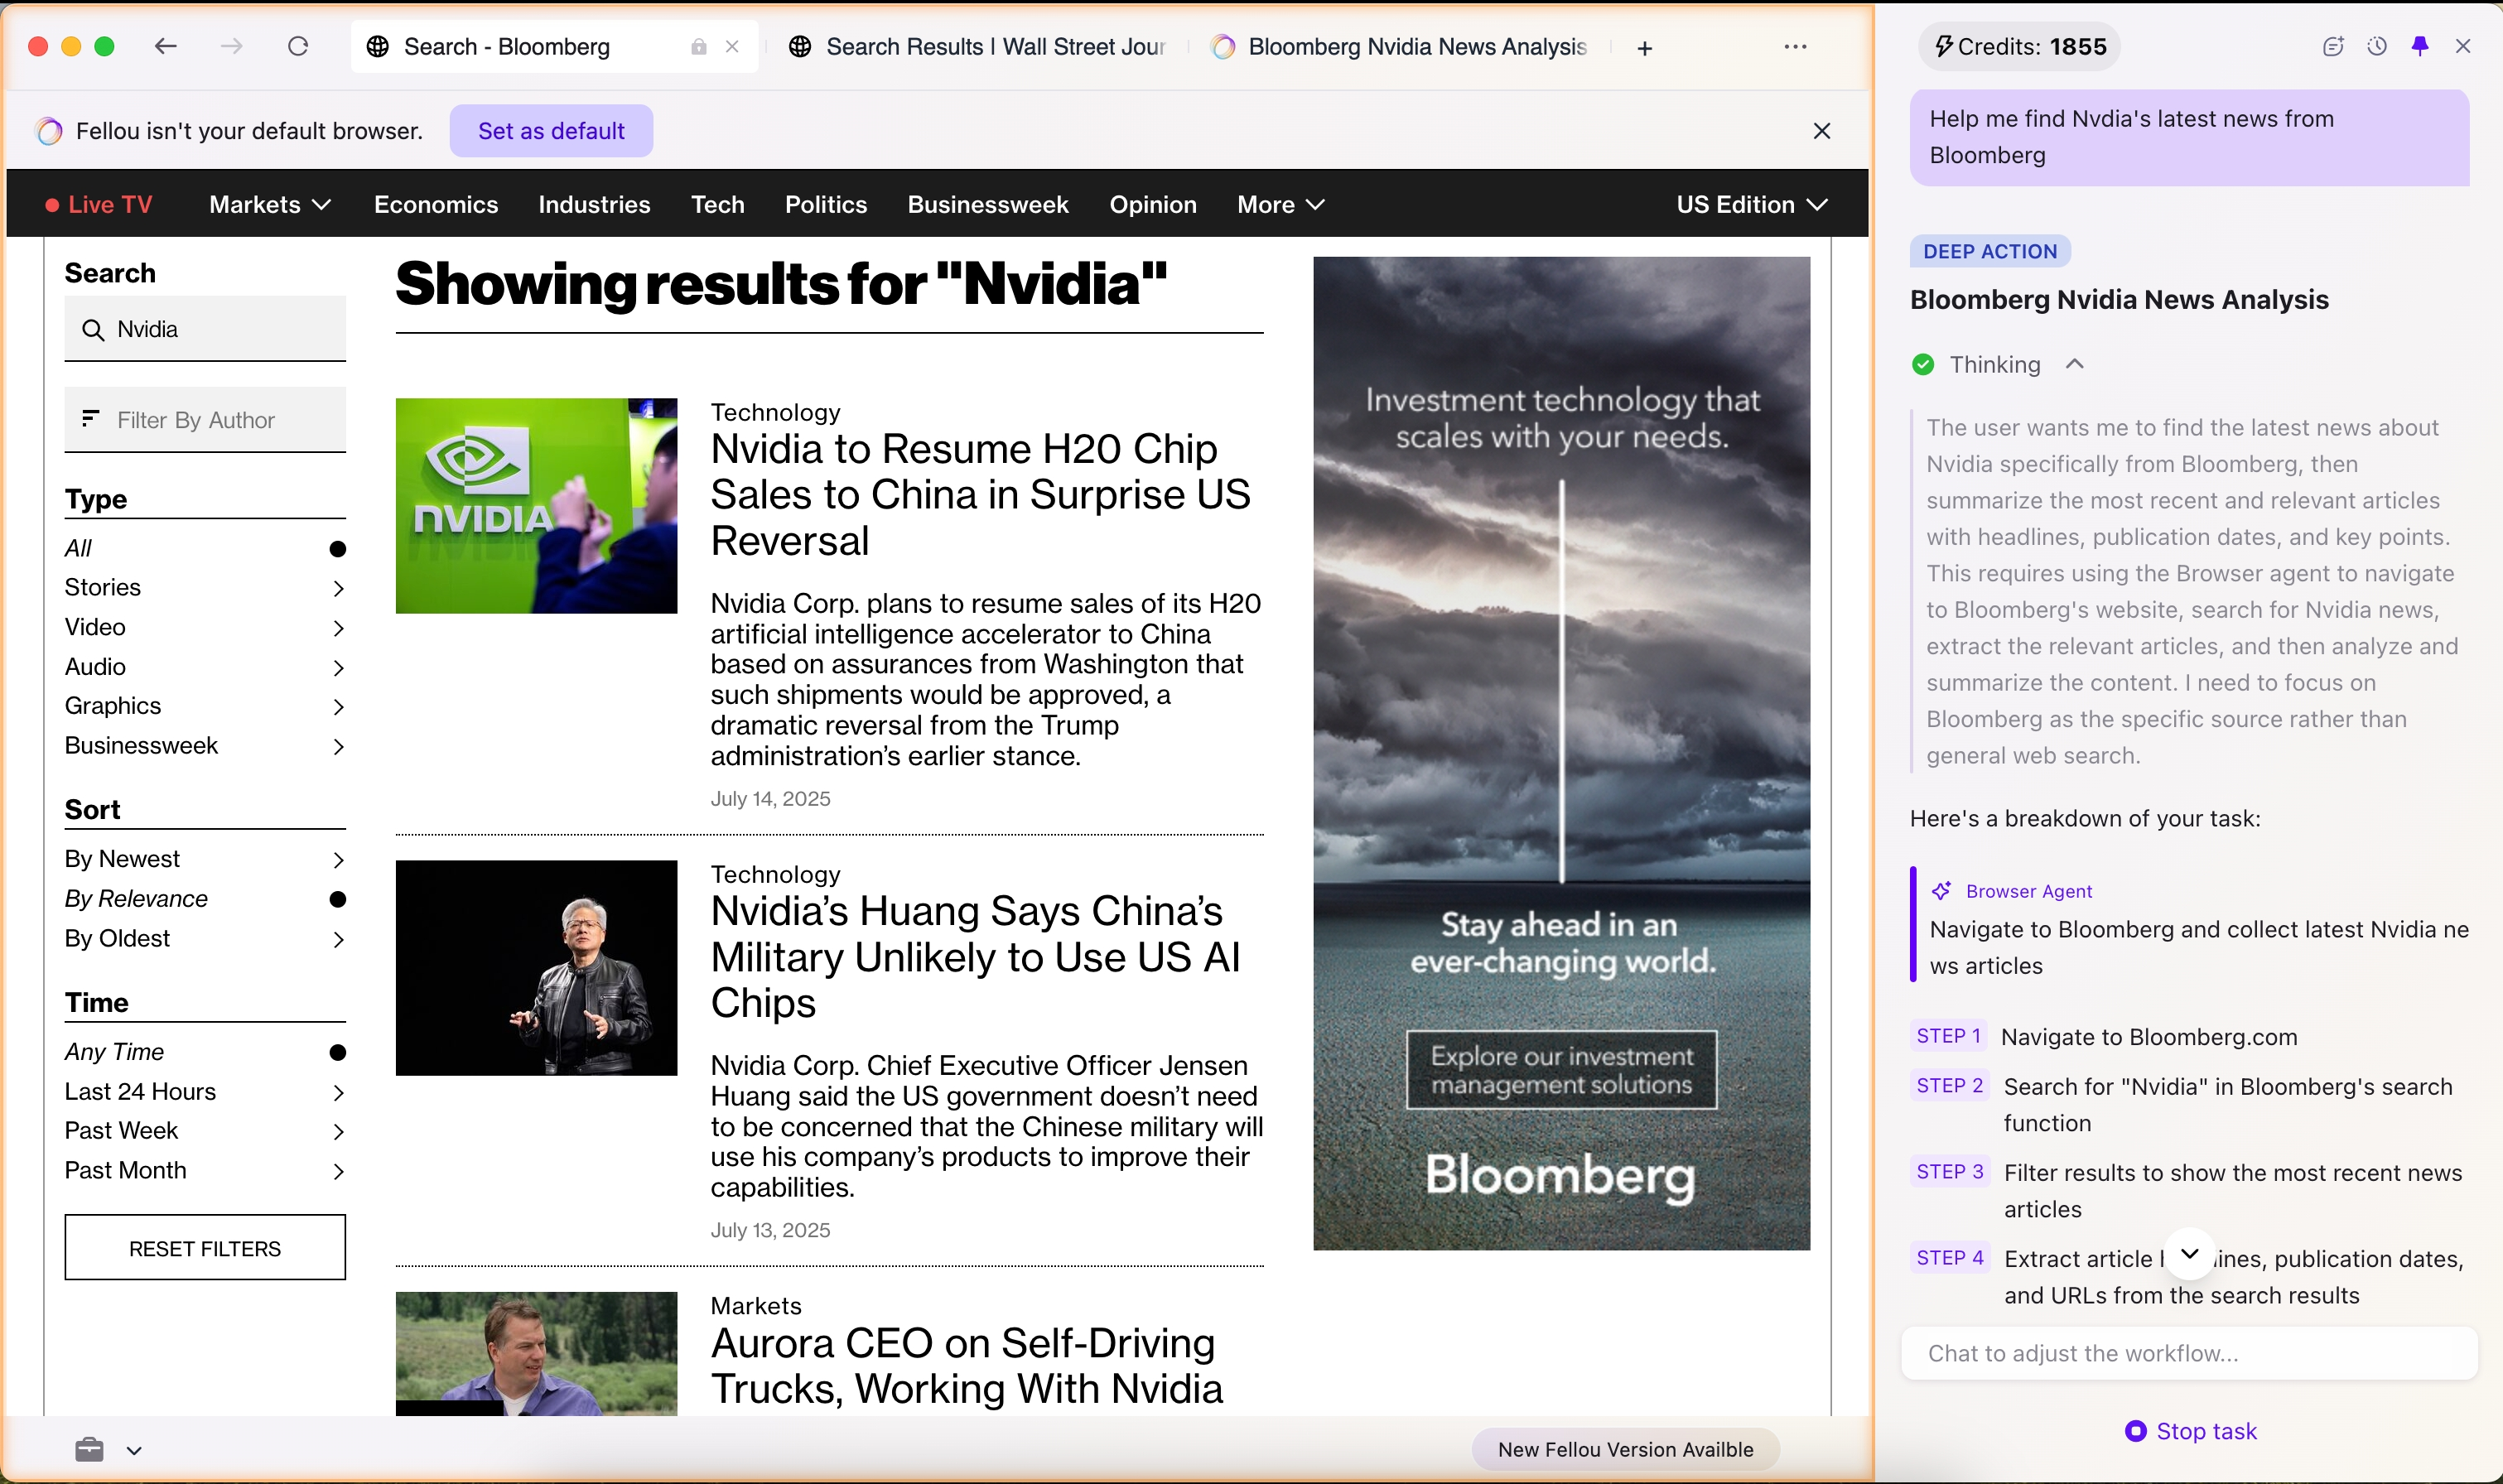Open the US Edition selector
2503x1484 pixels.
pos(1753,204)
